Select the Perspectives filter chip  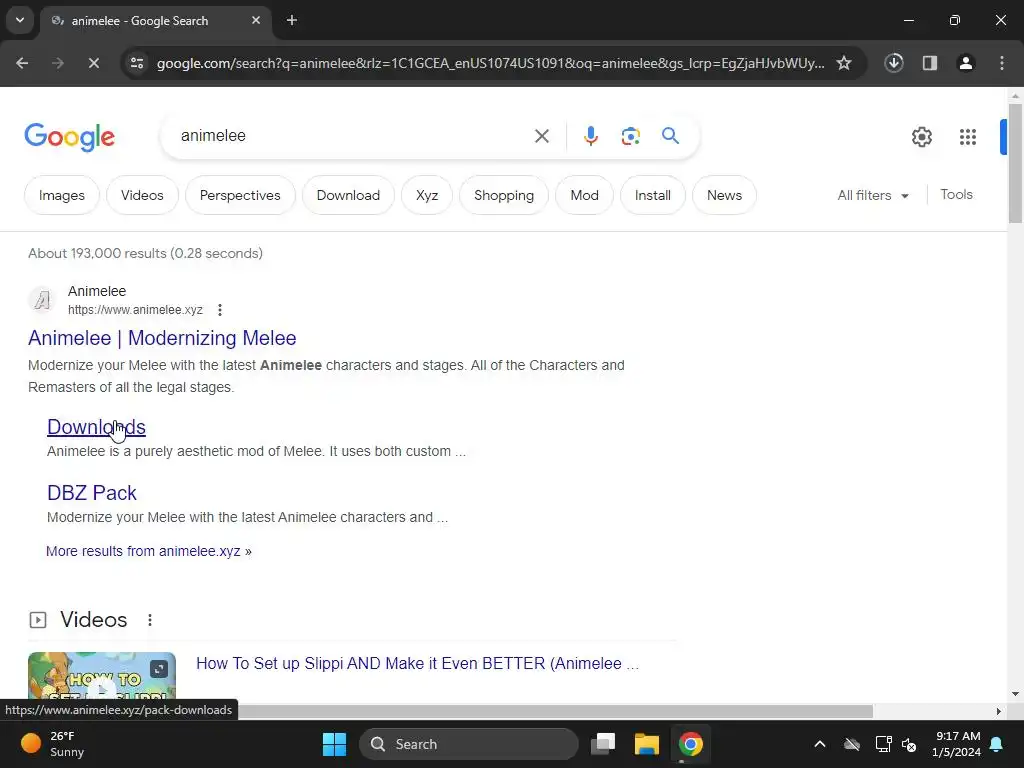[x=240, y=195]
